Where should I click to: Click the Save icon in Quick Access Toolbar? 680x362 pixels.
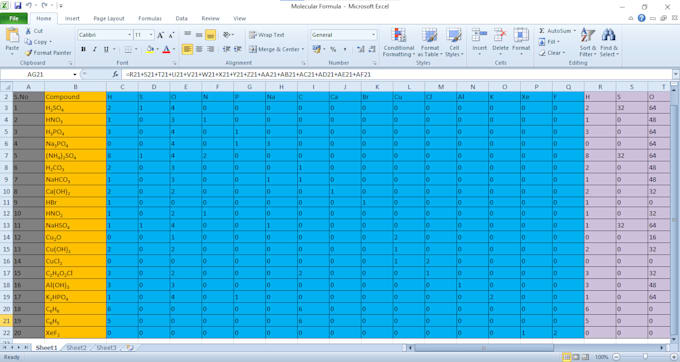click(x=18, y=6)
